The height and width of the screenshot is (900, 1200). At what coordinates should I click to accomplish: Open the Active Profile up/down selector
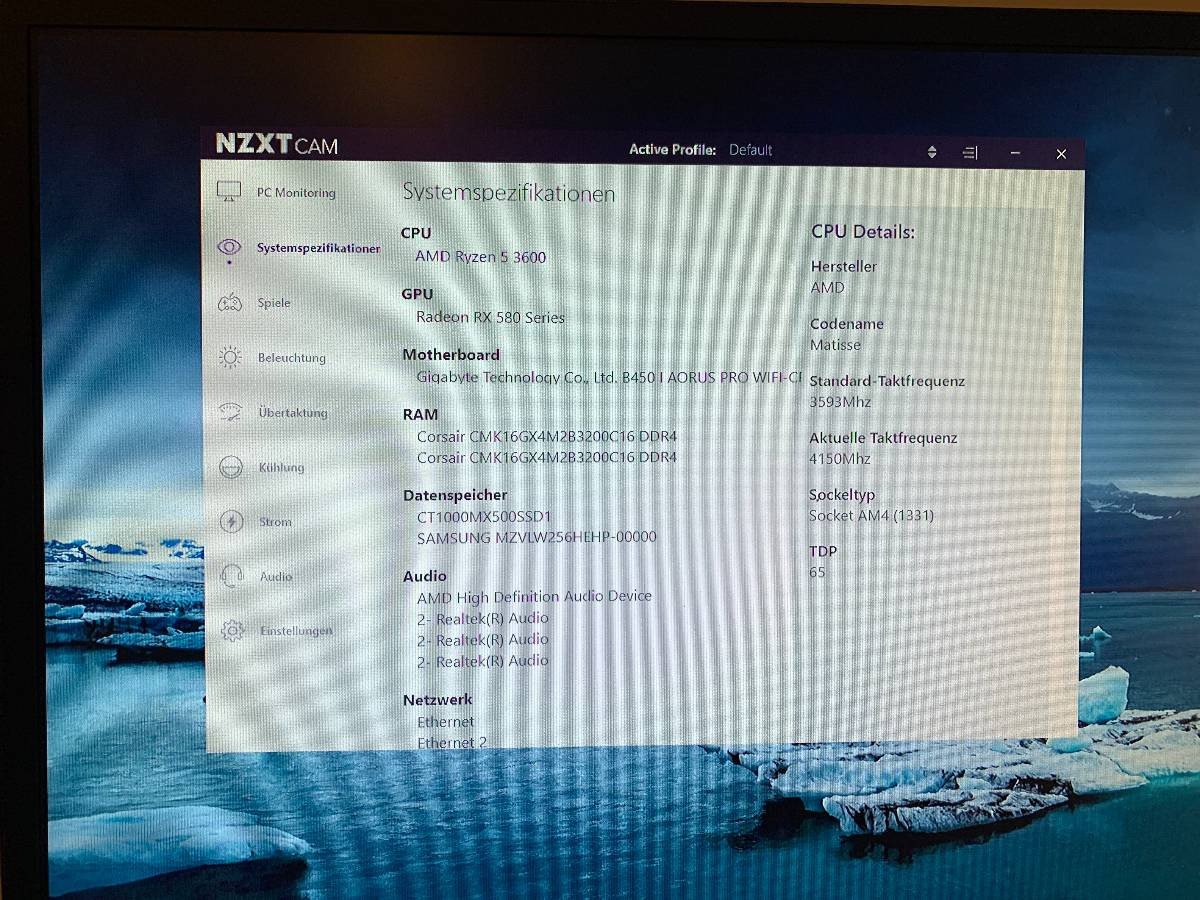(932, 152)
